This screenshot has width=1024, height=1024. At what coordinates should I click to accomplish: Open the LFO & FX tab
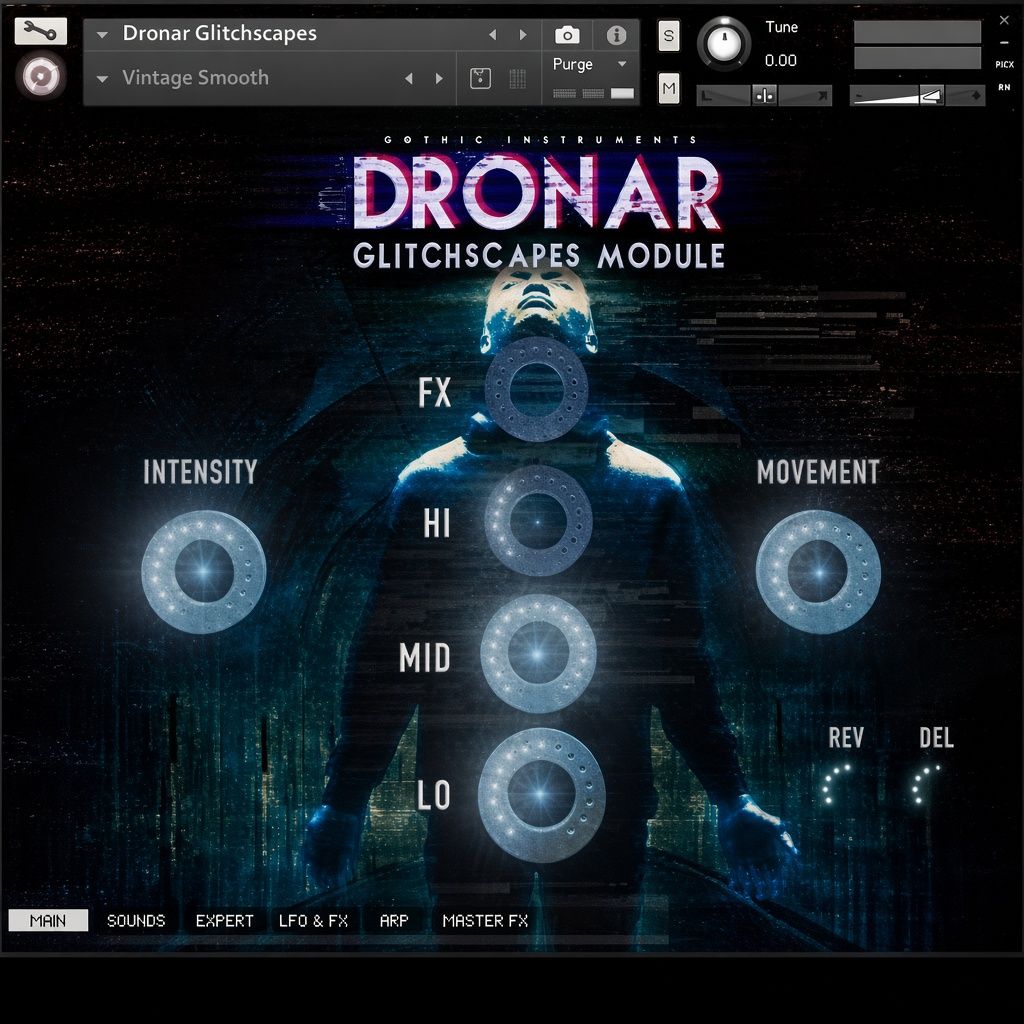coord(313,920)
